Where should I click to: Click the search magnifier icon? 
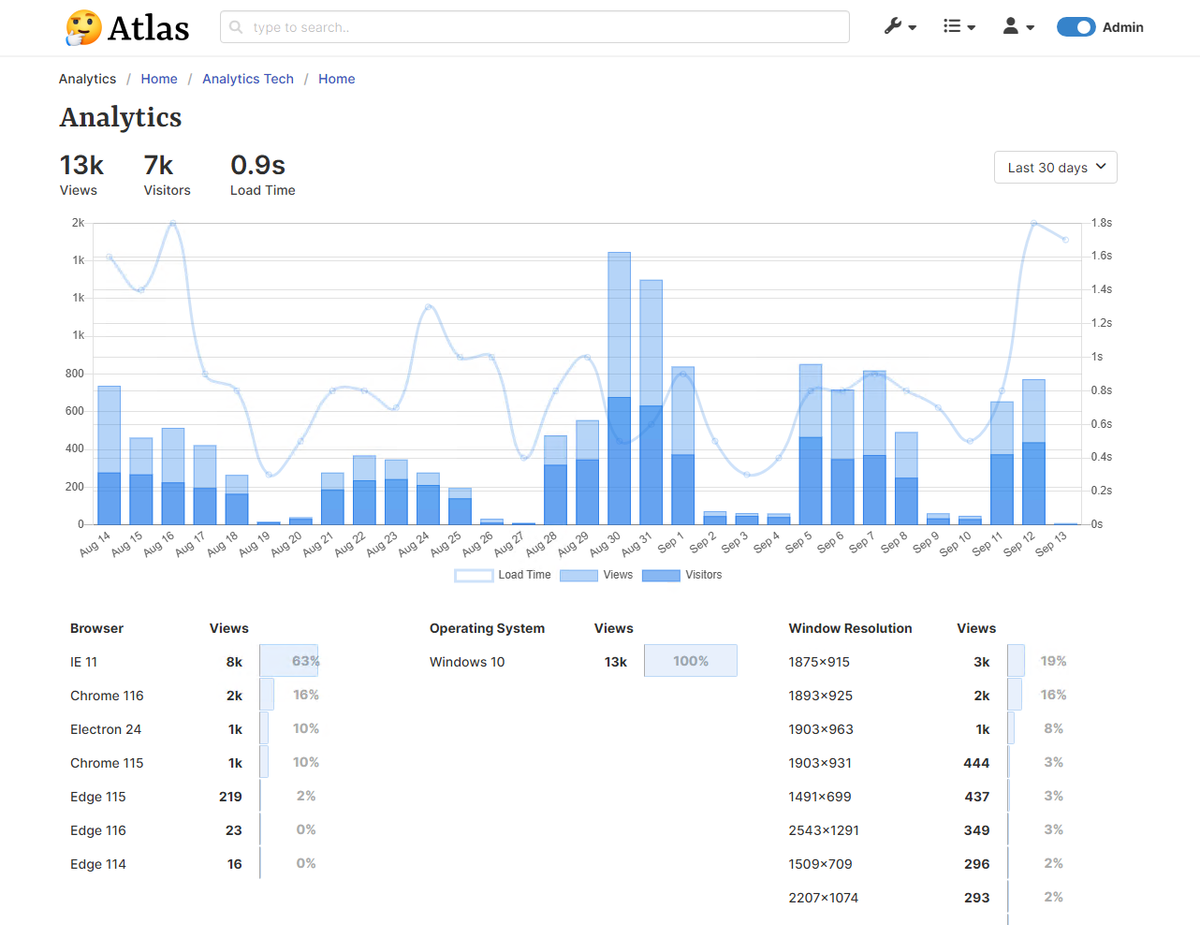[235, 27]
